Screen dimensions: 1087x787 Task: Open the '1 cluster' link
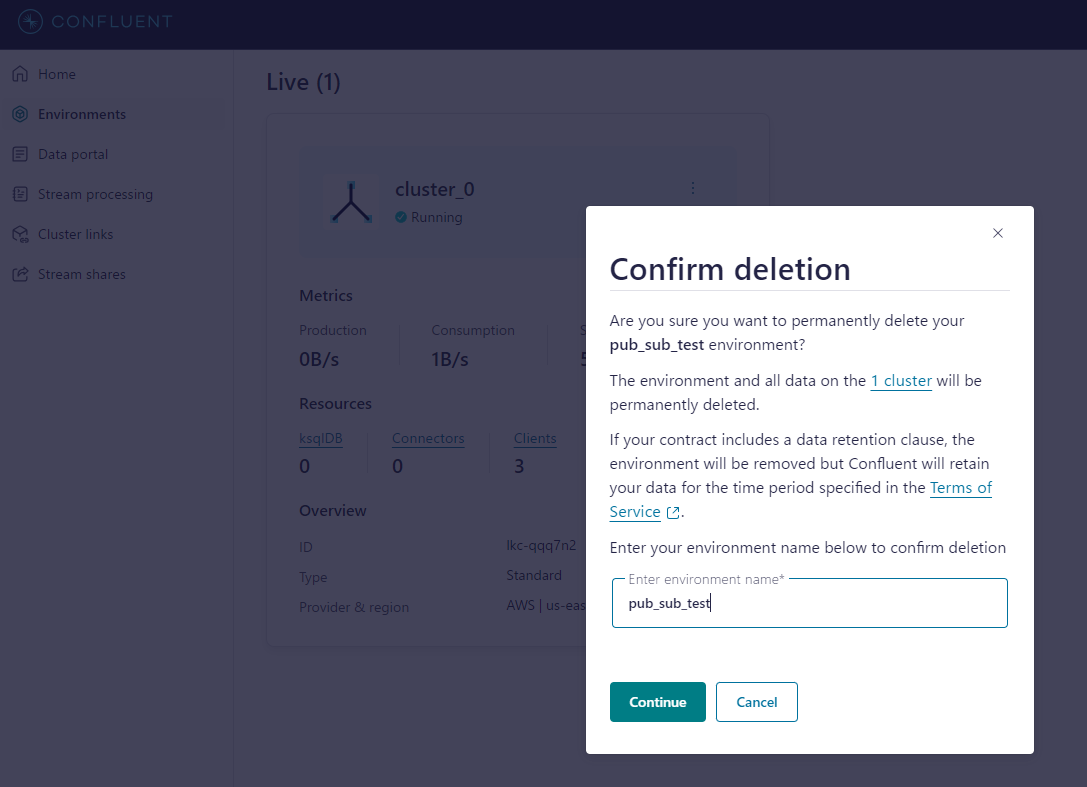coord(901,381)
